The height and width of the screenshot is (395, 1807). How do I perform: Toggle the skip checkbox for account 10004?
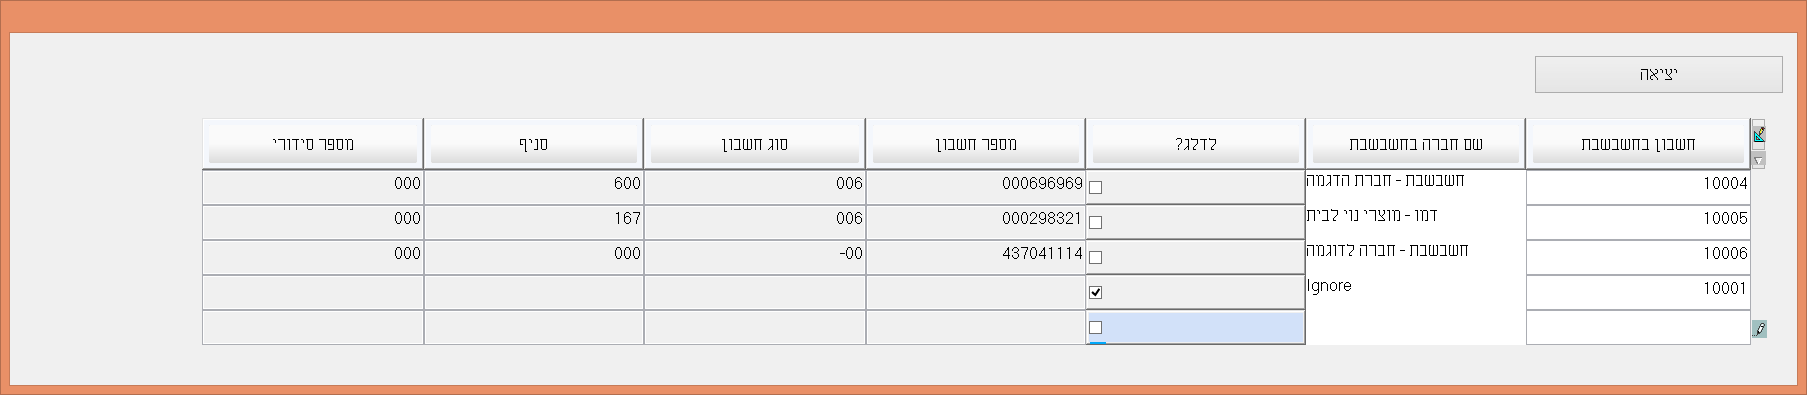(x=1095, y=187)
